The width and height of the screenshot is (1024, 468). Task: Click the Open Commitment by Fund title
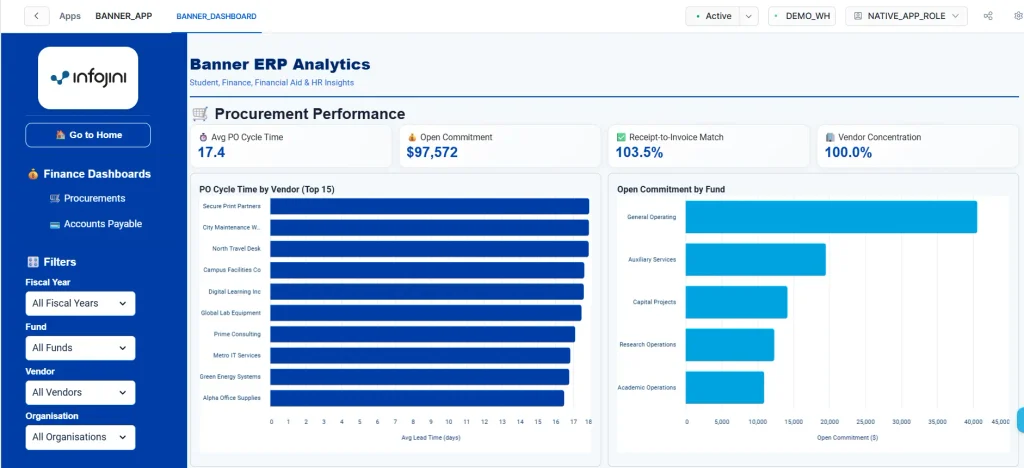point(671,189)
